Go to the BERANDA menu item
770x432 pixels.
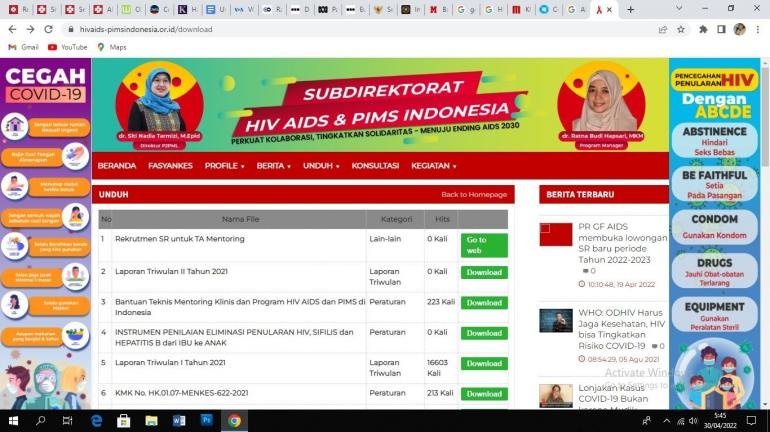click(116, 166)
